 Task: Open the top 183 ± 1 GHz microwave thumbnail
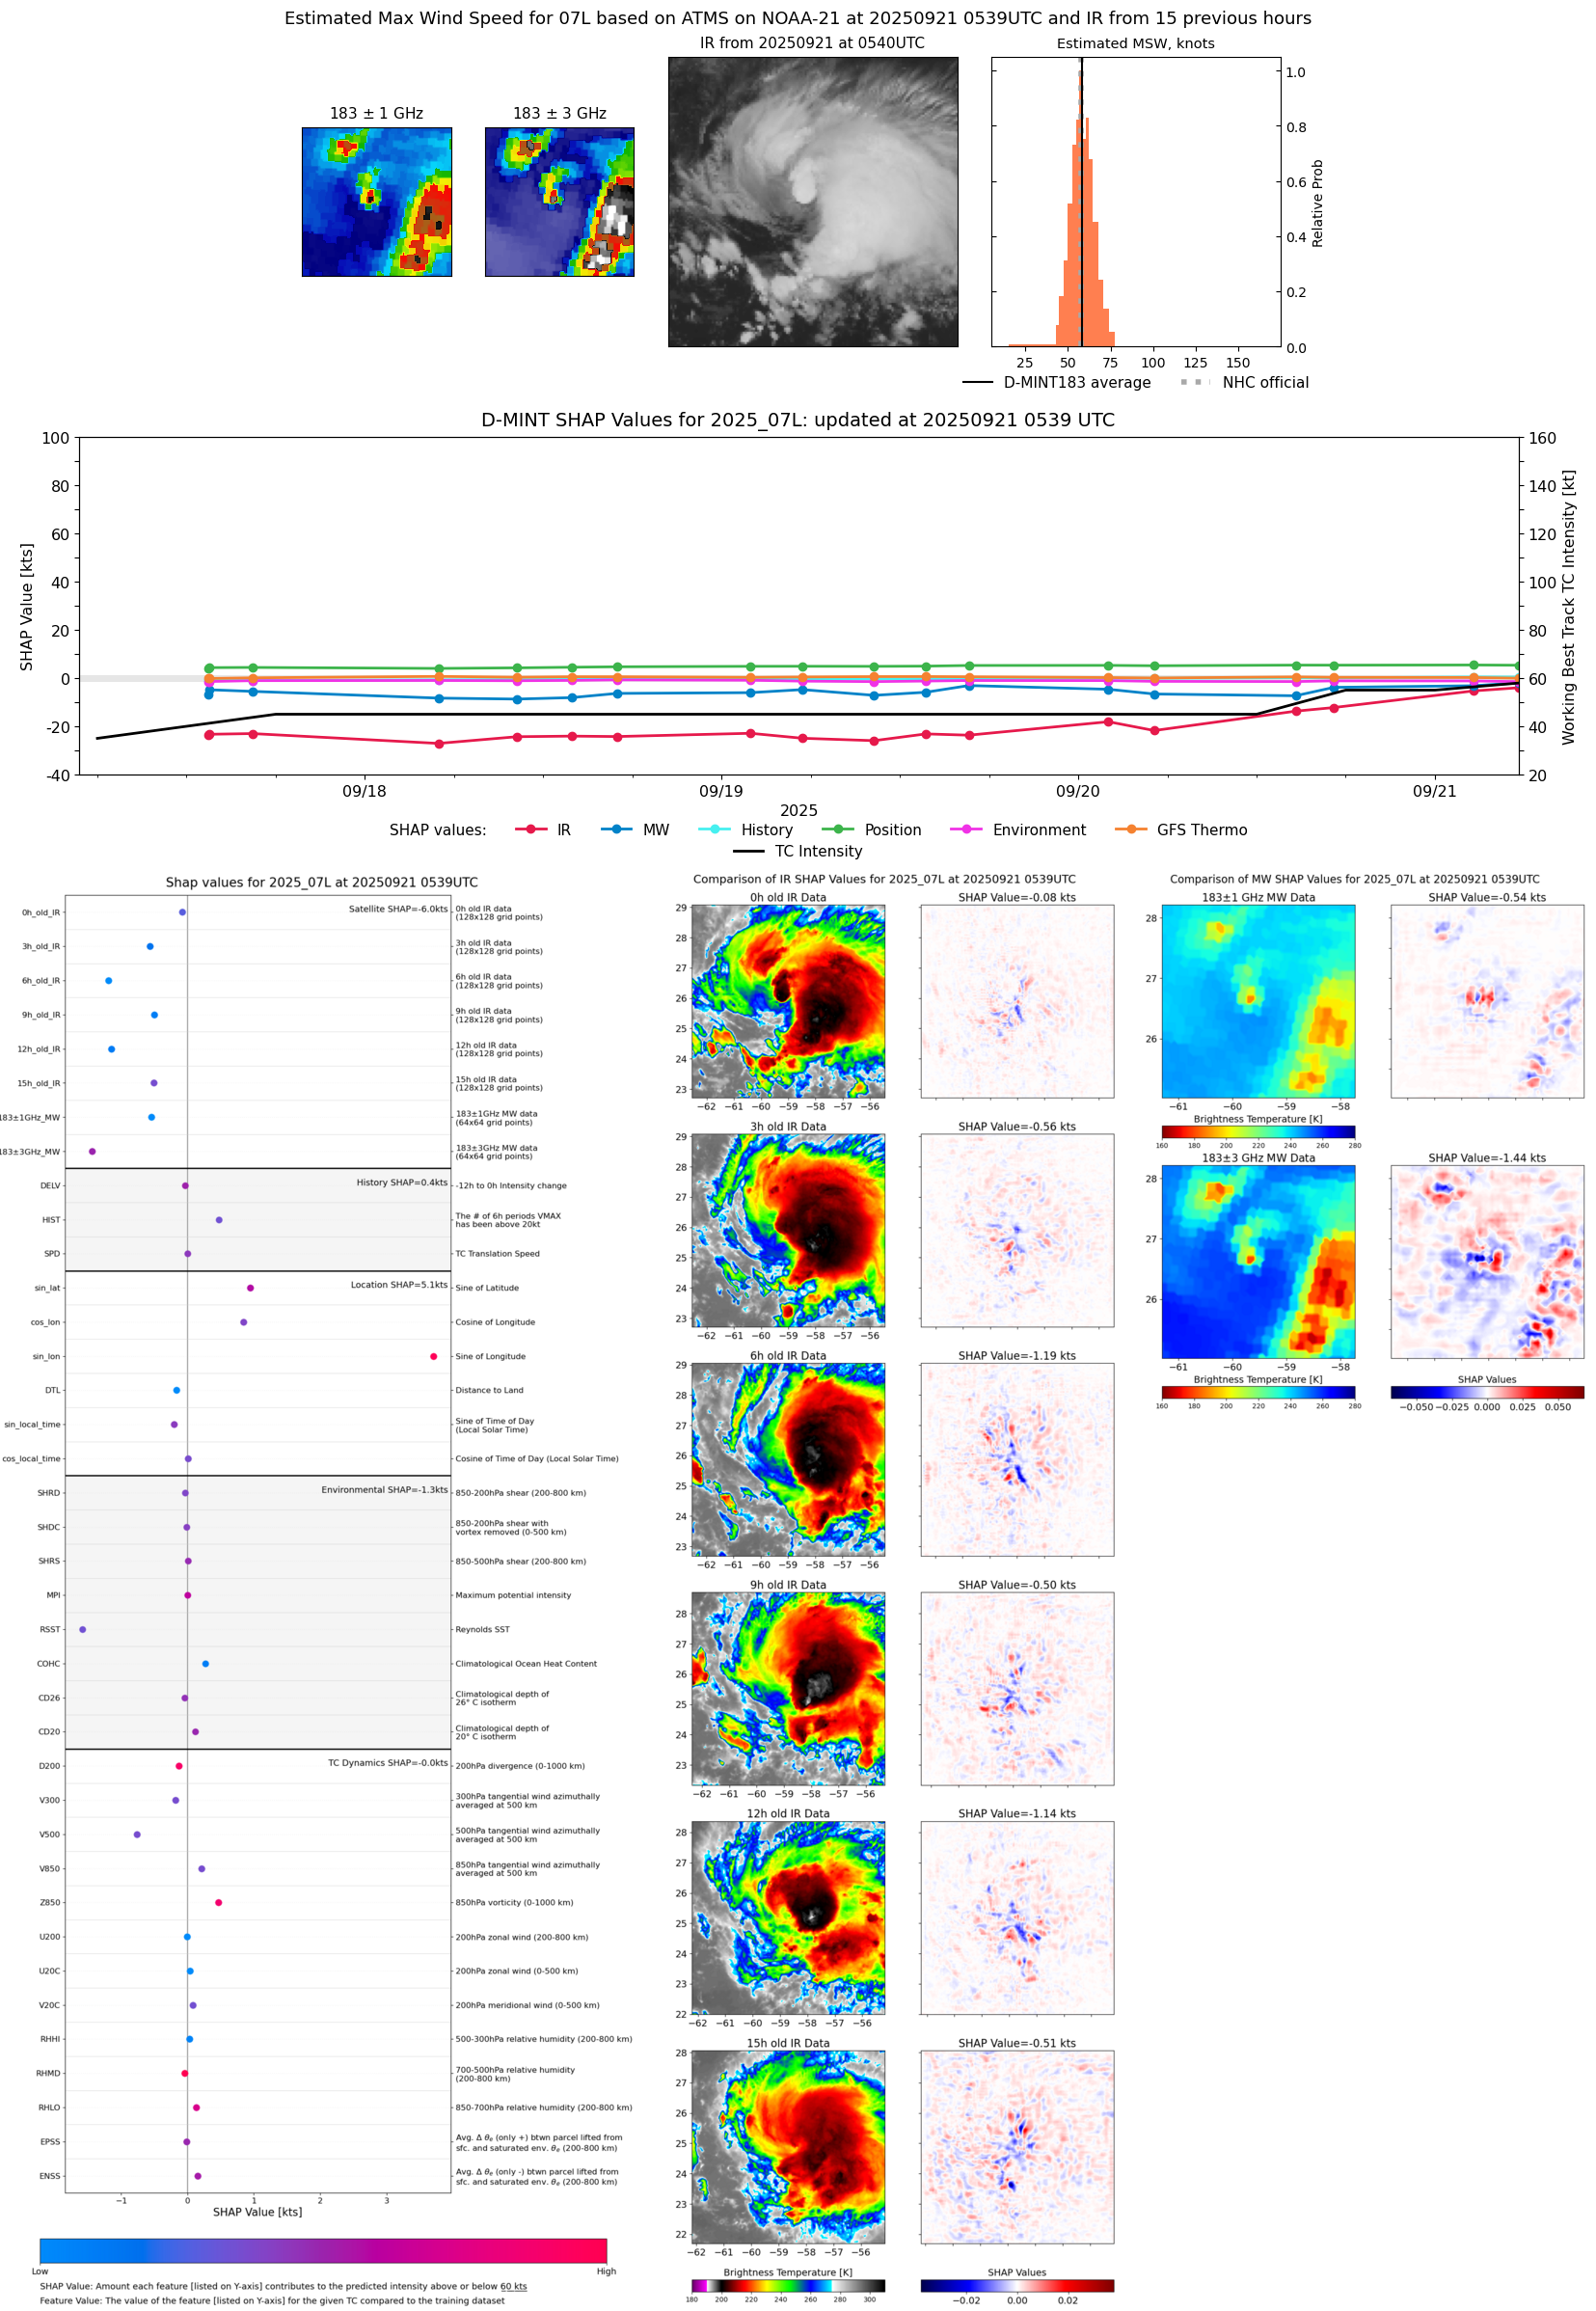pyautogui.click(x=377, y=202)
